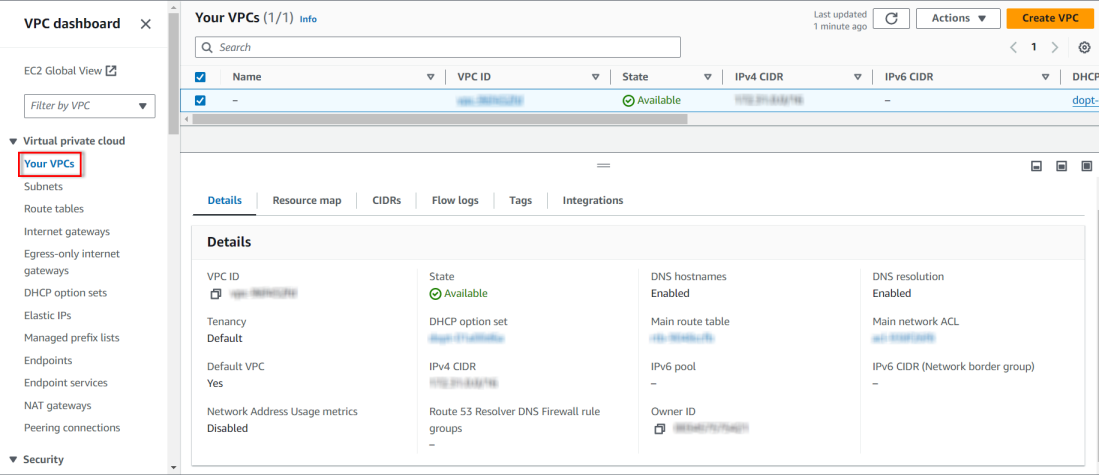Open Your VPCs in sidebar

49,164
